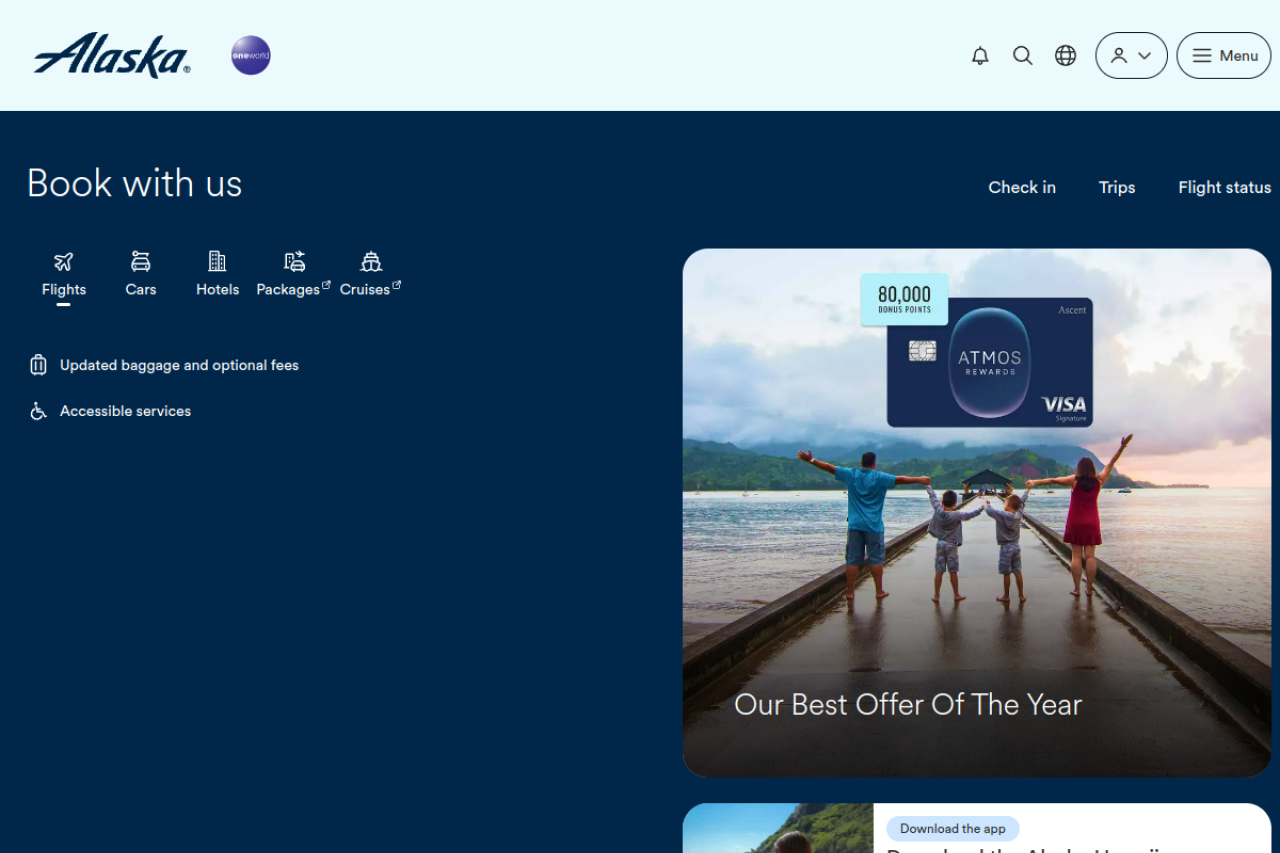The image size is (1280, 853).
Task: Click the Atmos Rewards Visa card image
Action: click(x=989, y=362)
